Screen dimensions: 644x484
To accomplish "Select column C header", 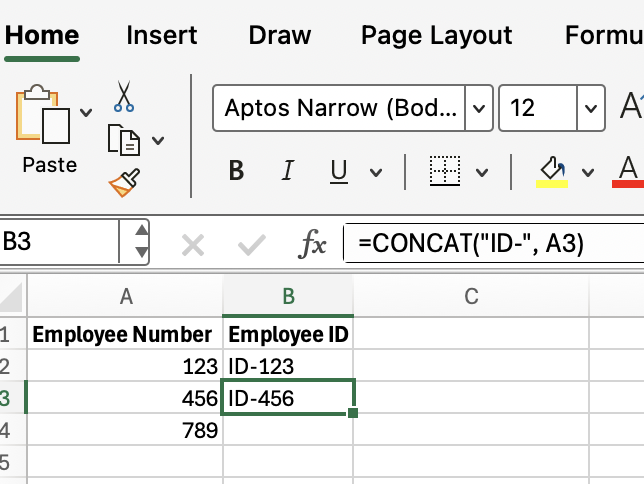I will tap(471, 296).
